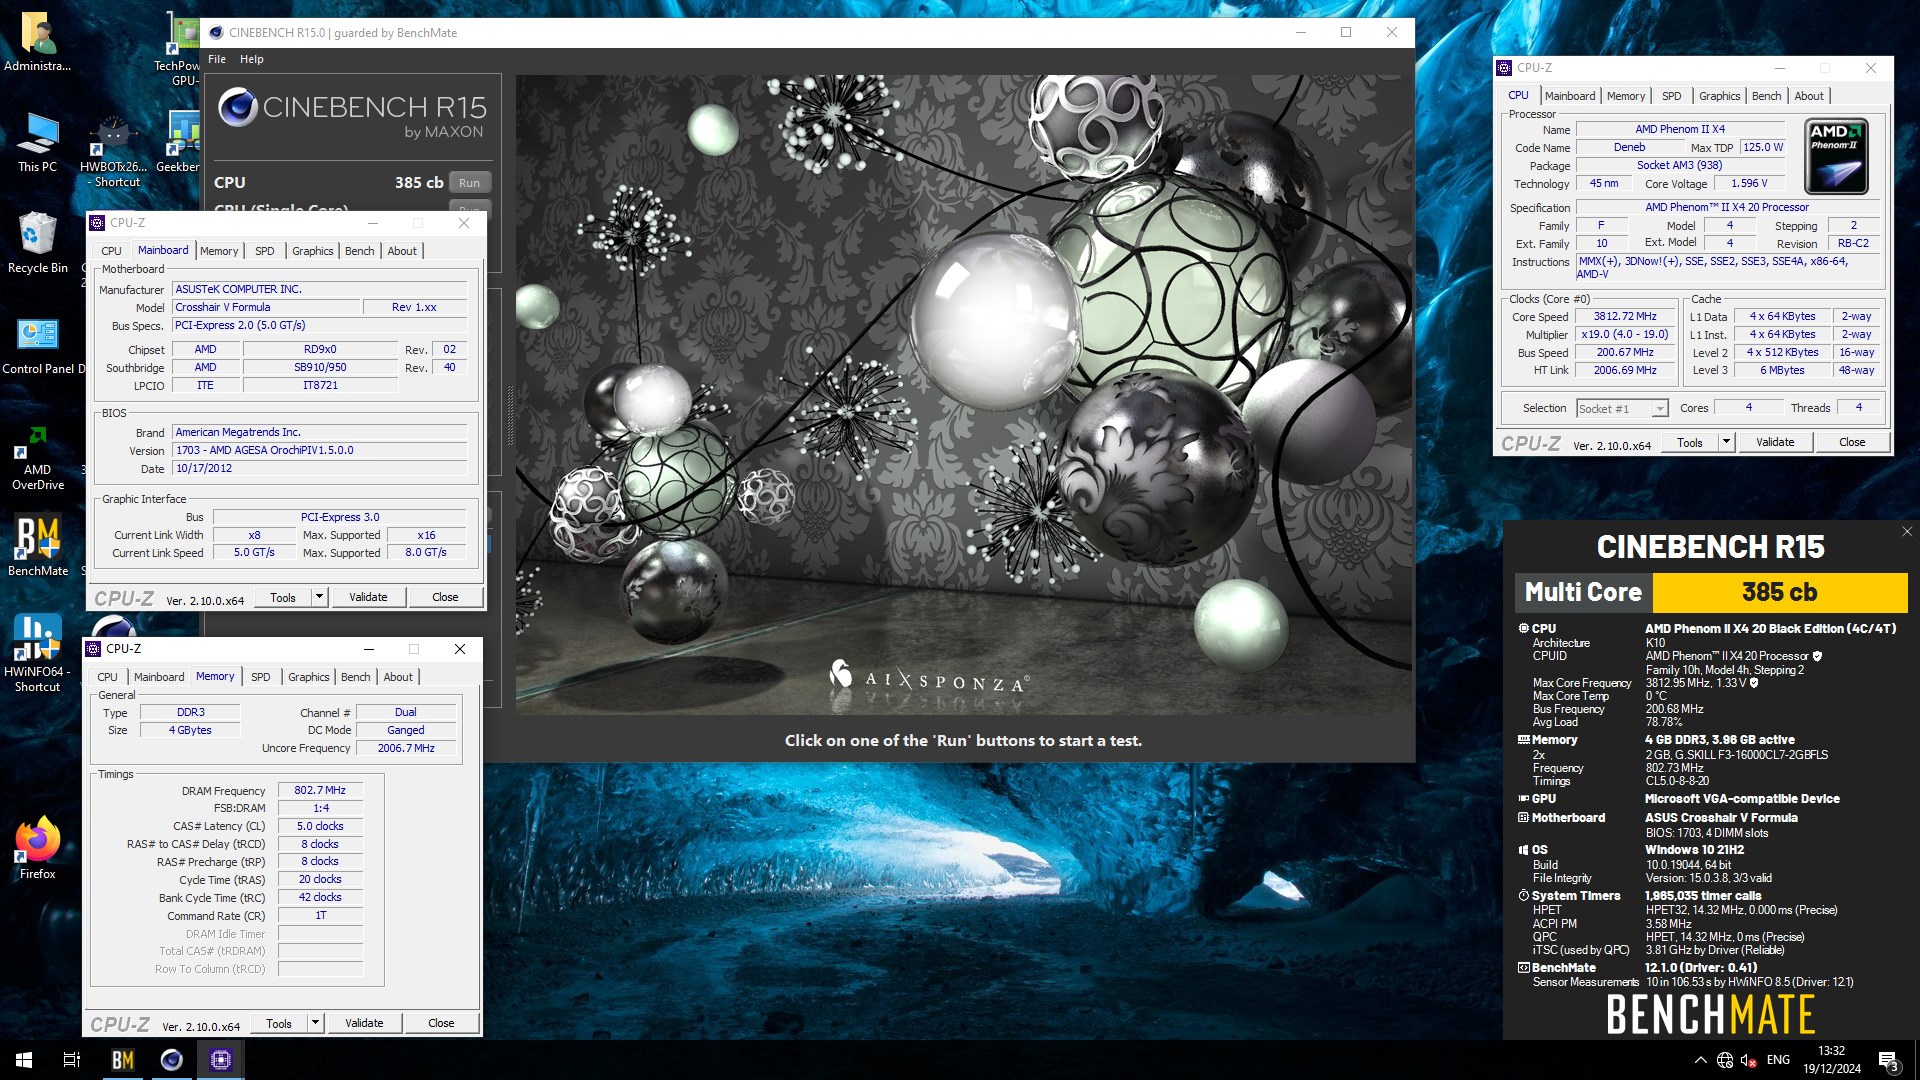Open Memory tab in Mainboard CPU-Z window

(219, 251)
